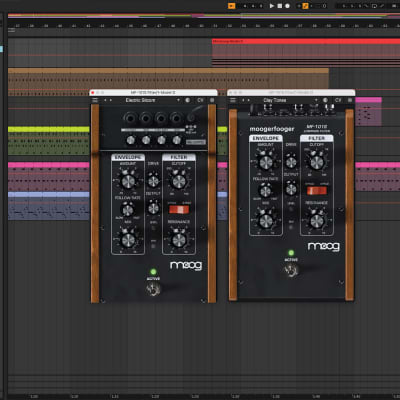Start playback with the transport Play button
The image size is (400, 400).
coord(272,6)
